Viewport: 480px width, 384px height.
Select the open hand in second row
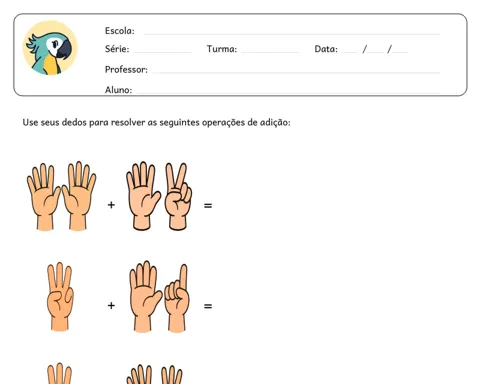coord(145,296)
